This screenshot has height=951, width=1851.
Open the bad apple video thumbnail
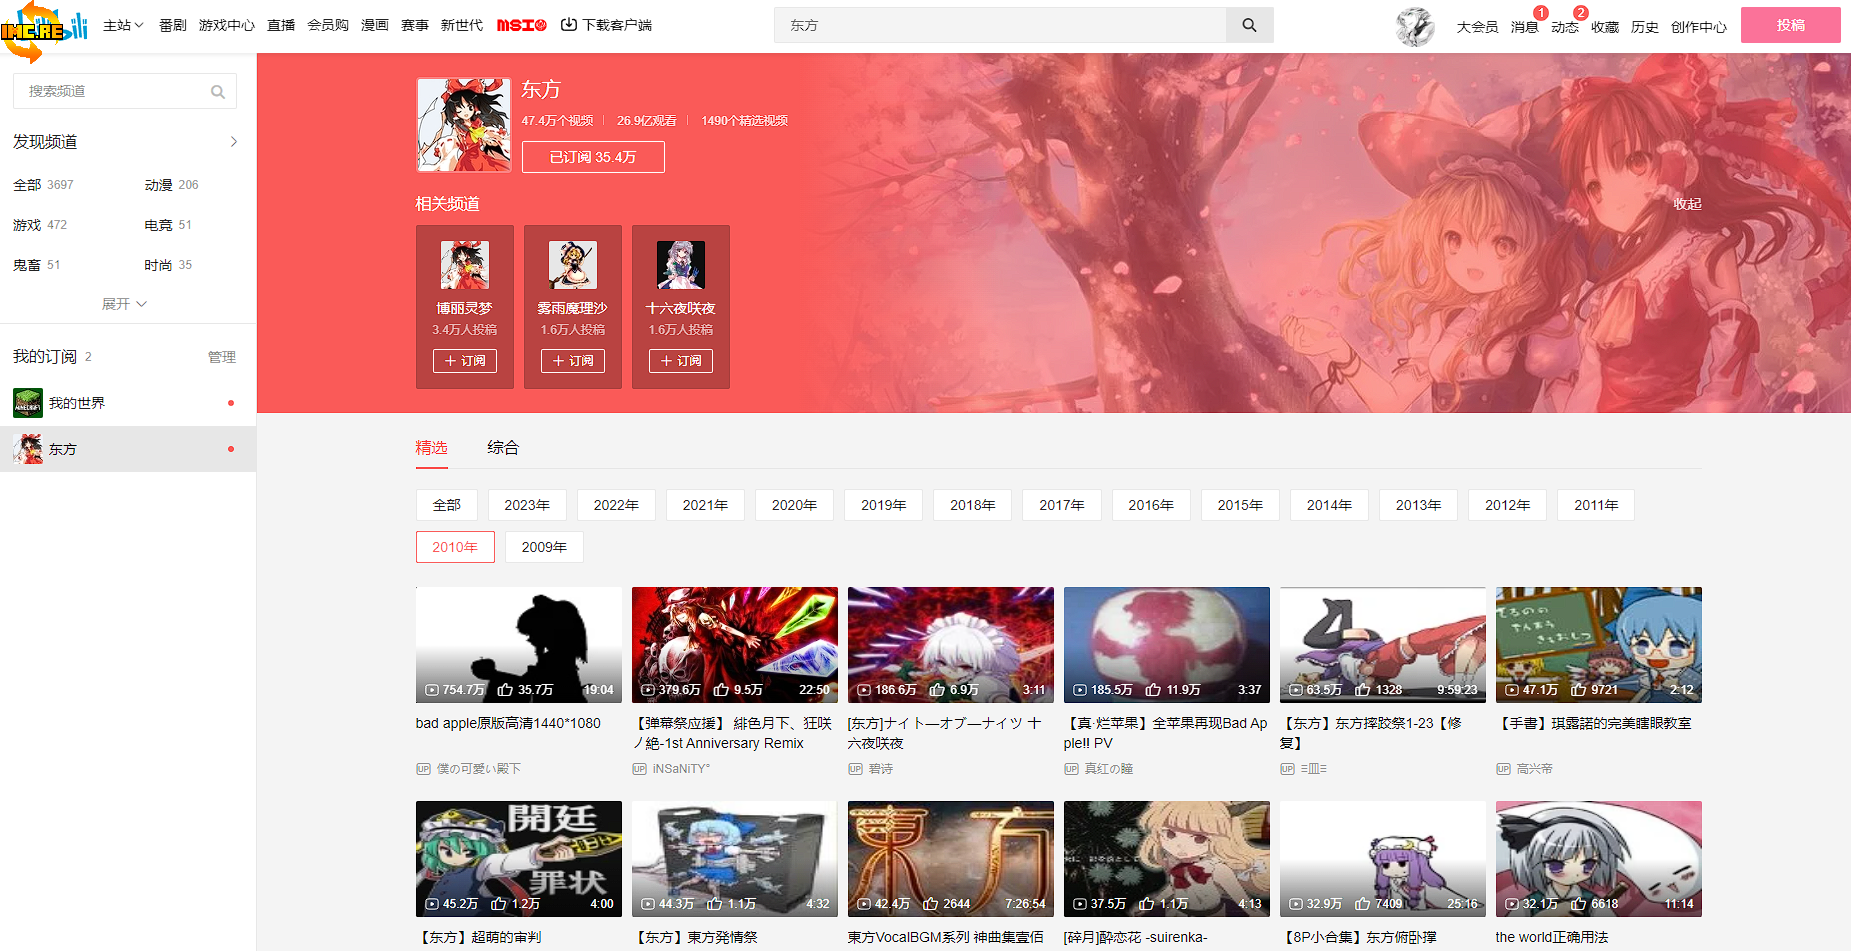coord(518,644)
